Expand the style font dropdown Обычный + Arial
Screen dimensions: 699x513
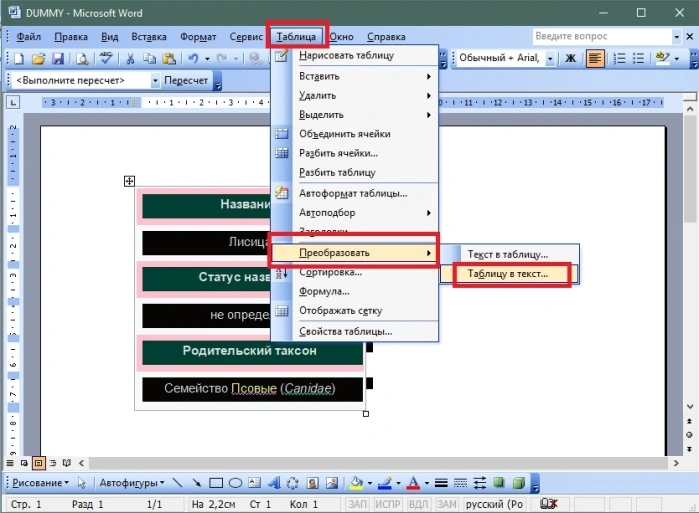pyautogui.click(x=550, y=58)
